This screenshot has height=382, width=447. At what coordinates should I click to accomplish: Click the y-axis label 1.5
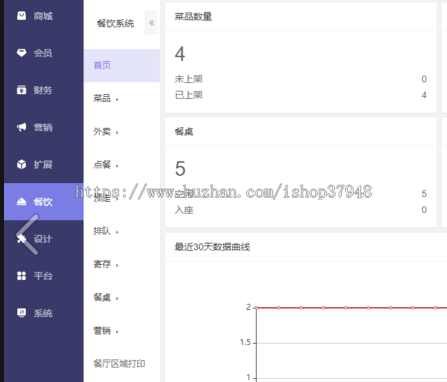tap(245, 342)
